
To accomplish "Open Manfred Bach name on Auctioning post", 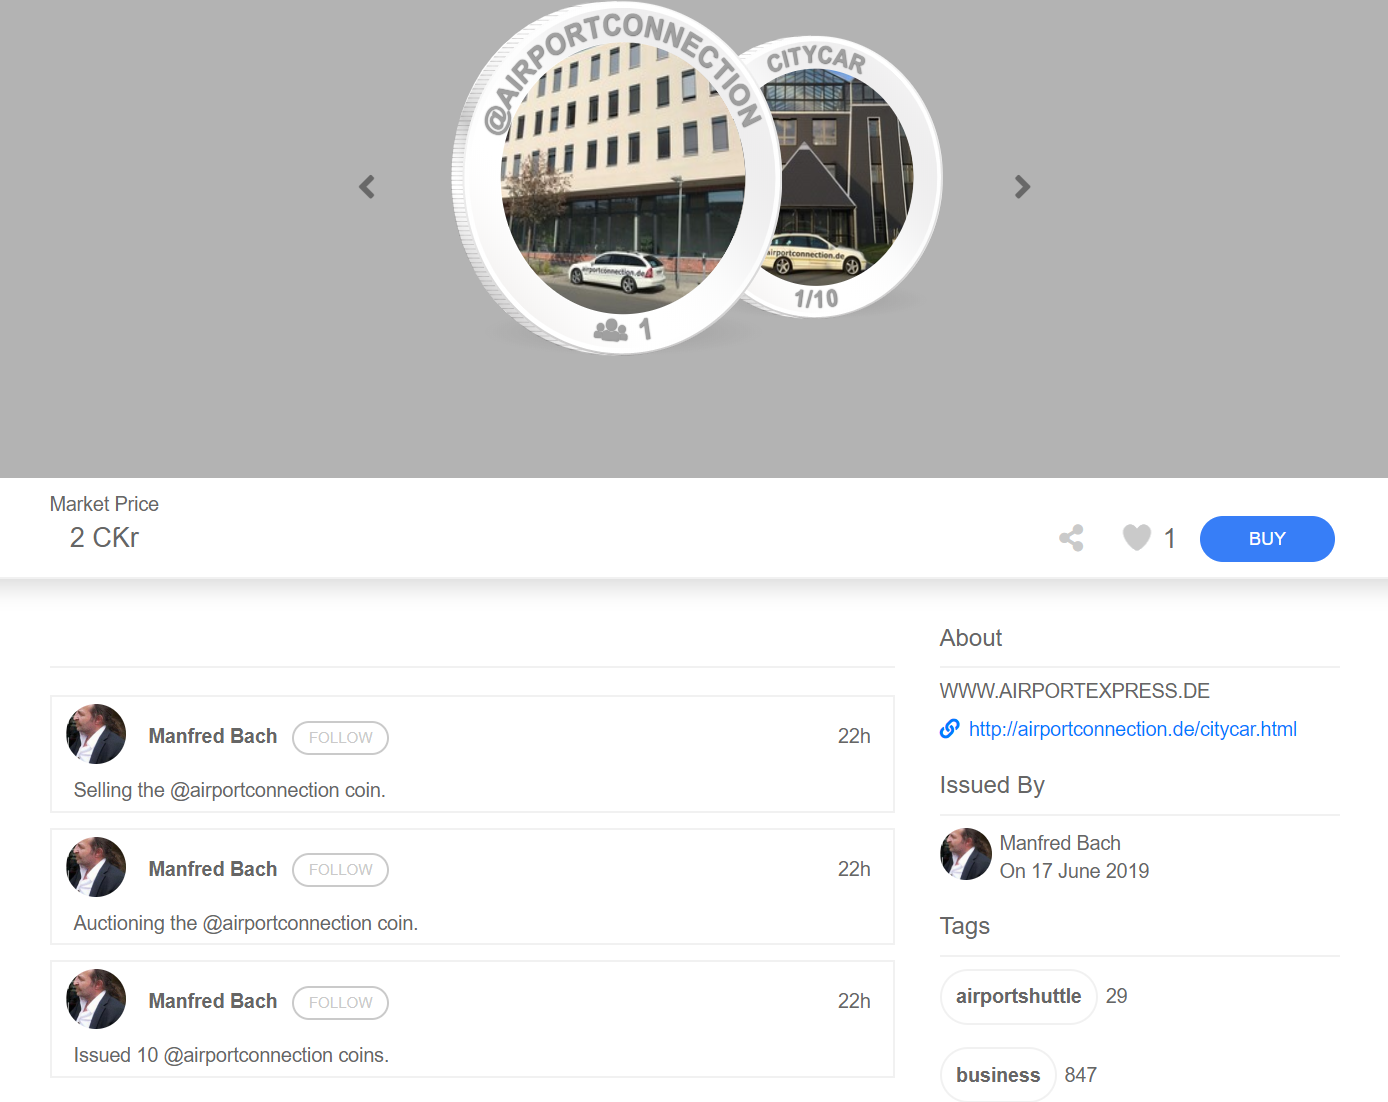I will 213,869.
